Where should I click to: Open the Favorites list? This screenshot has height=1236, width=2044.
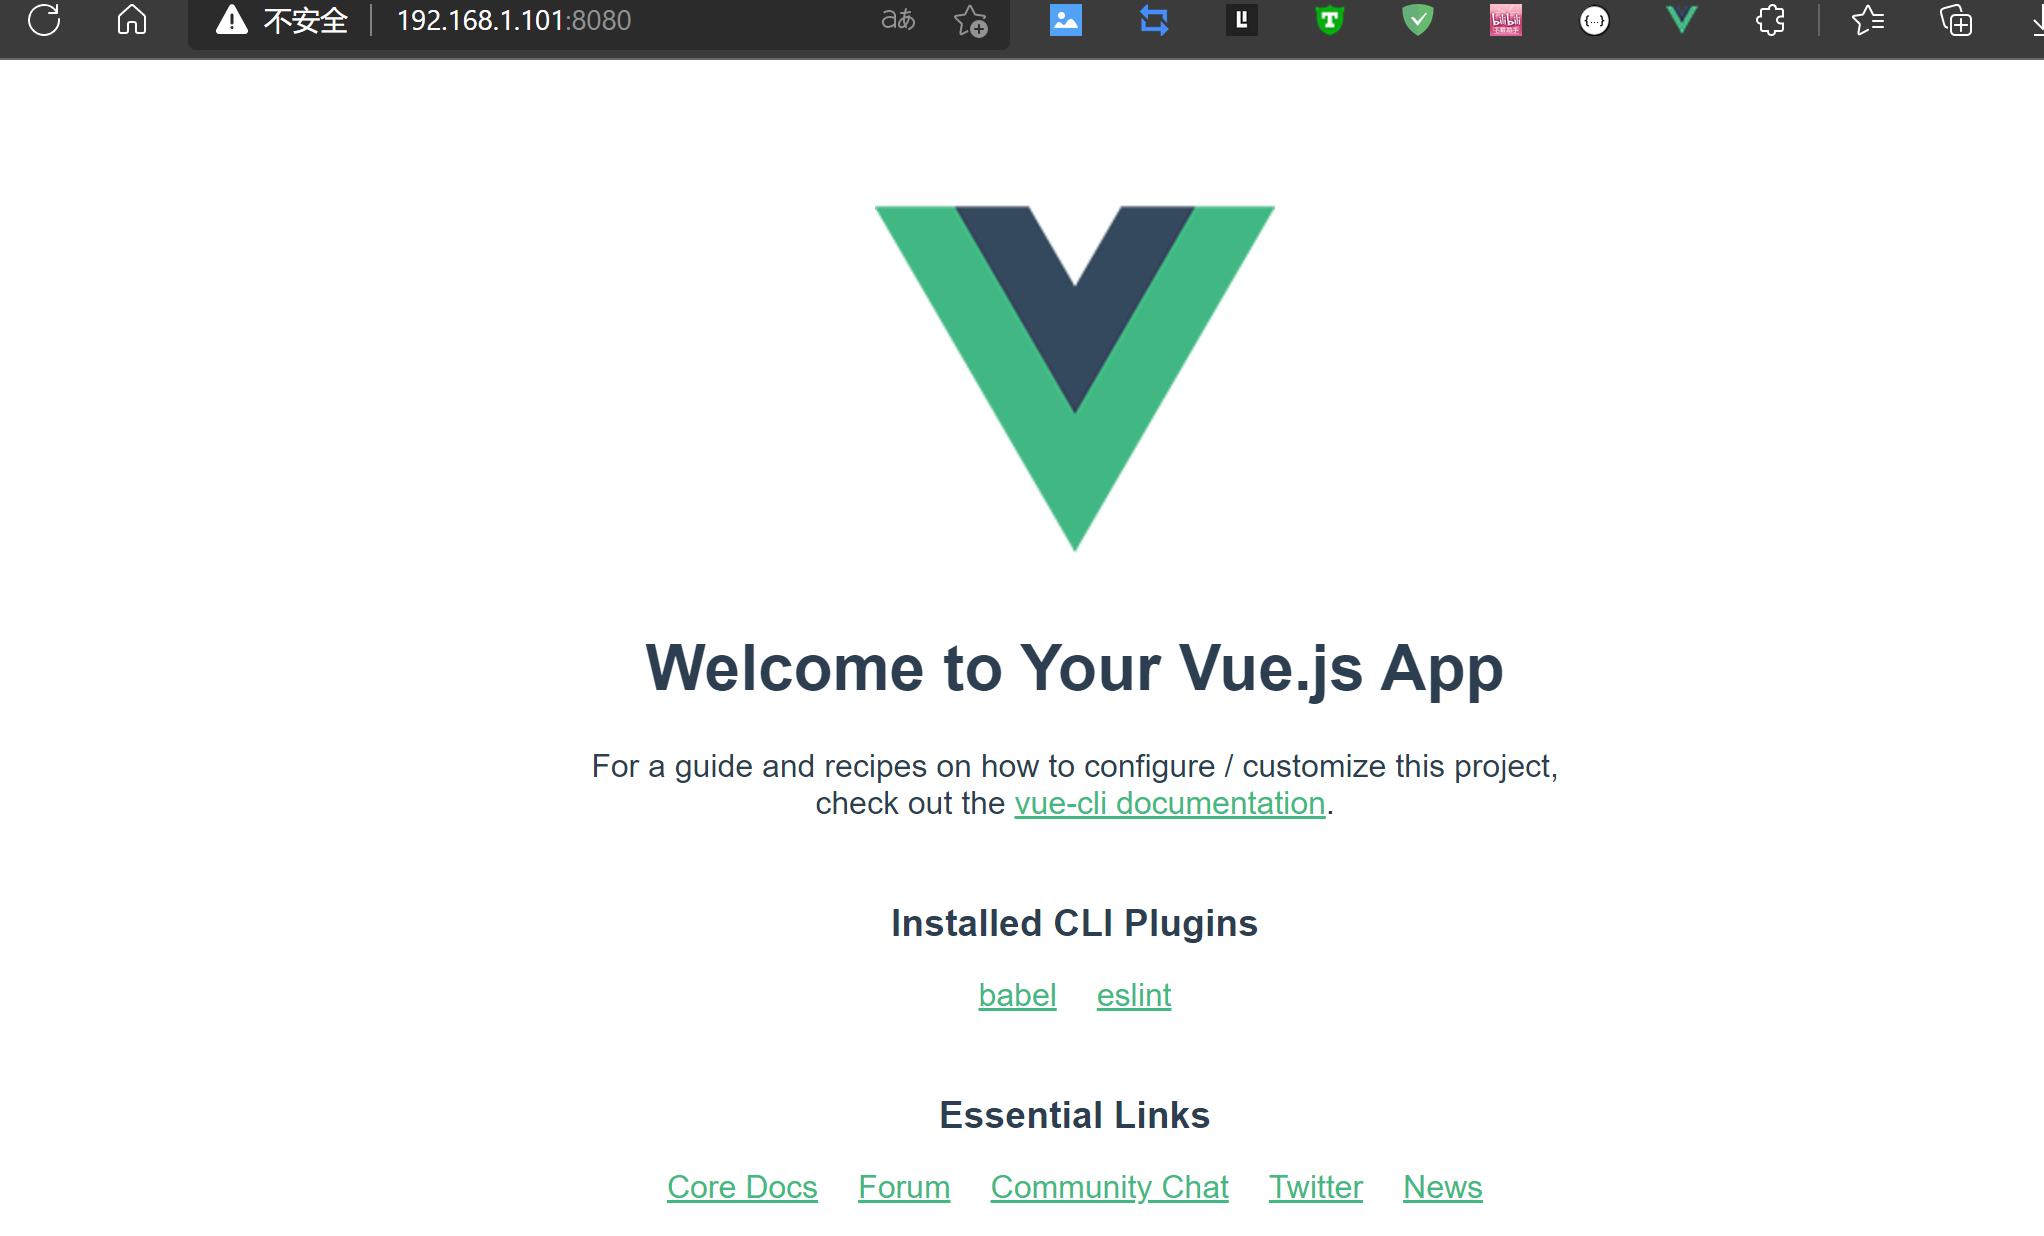[x=1867, y=20]
